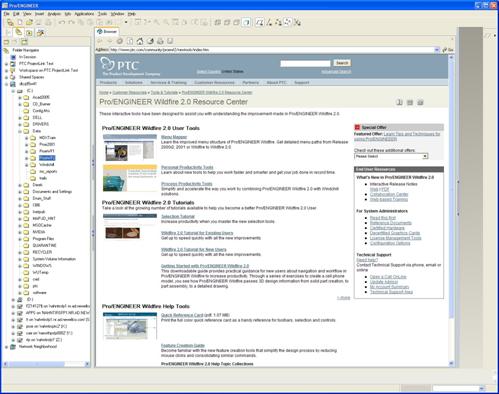Image resolution: width=499 pixels, height=394 pixels.
Task: Open the Analysis menu
Action: pyautogui.click(x=54, y=14)
